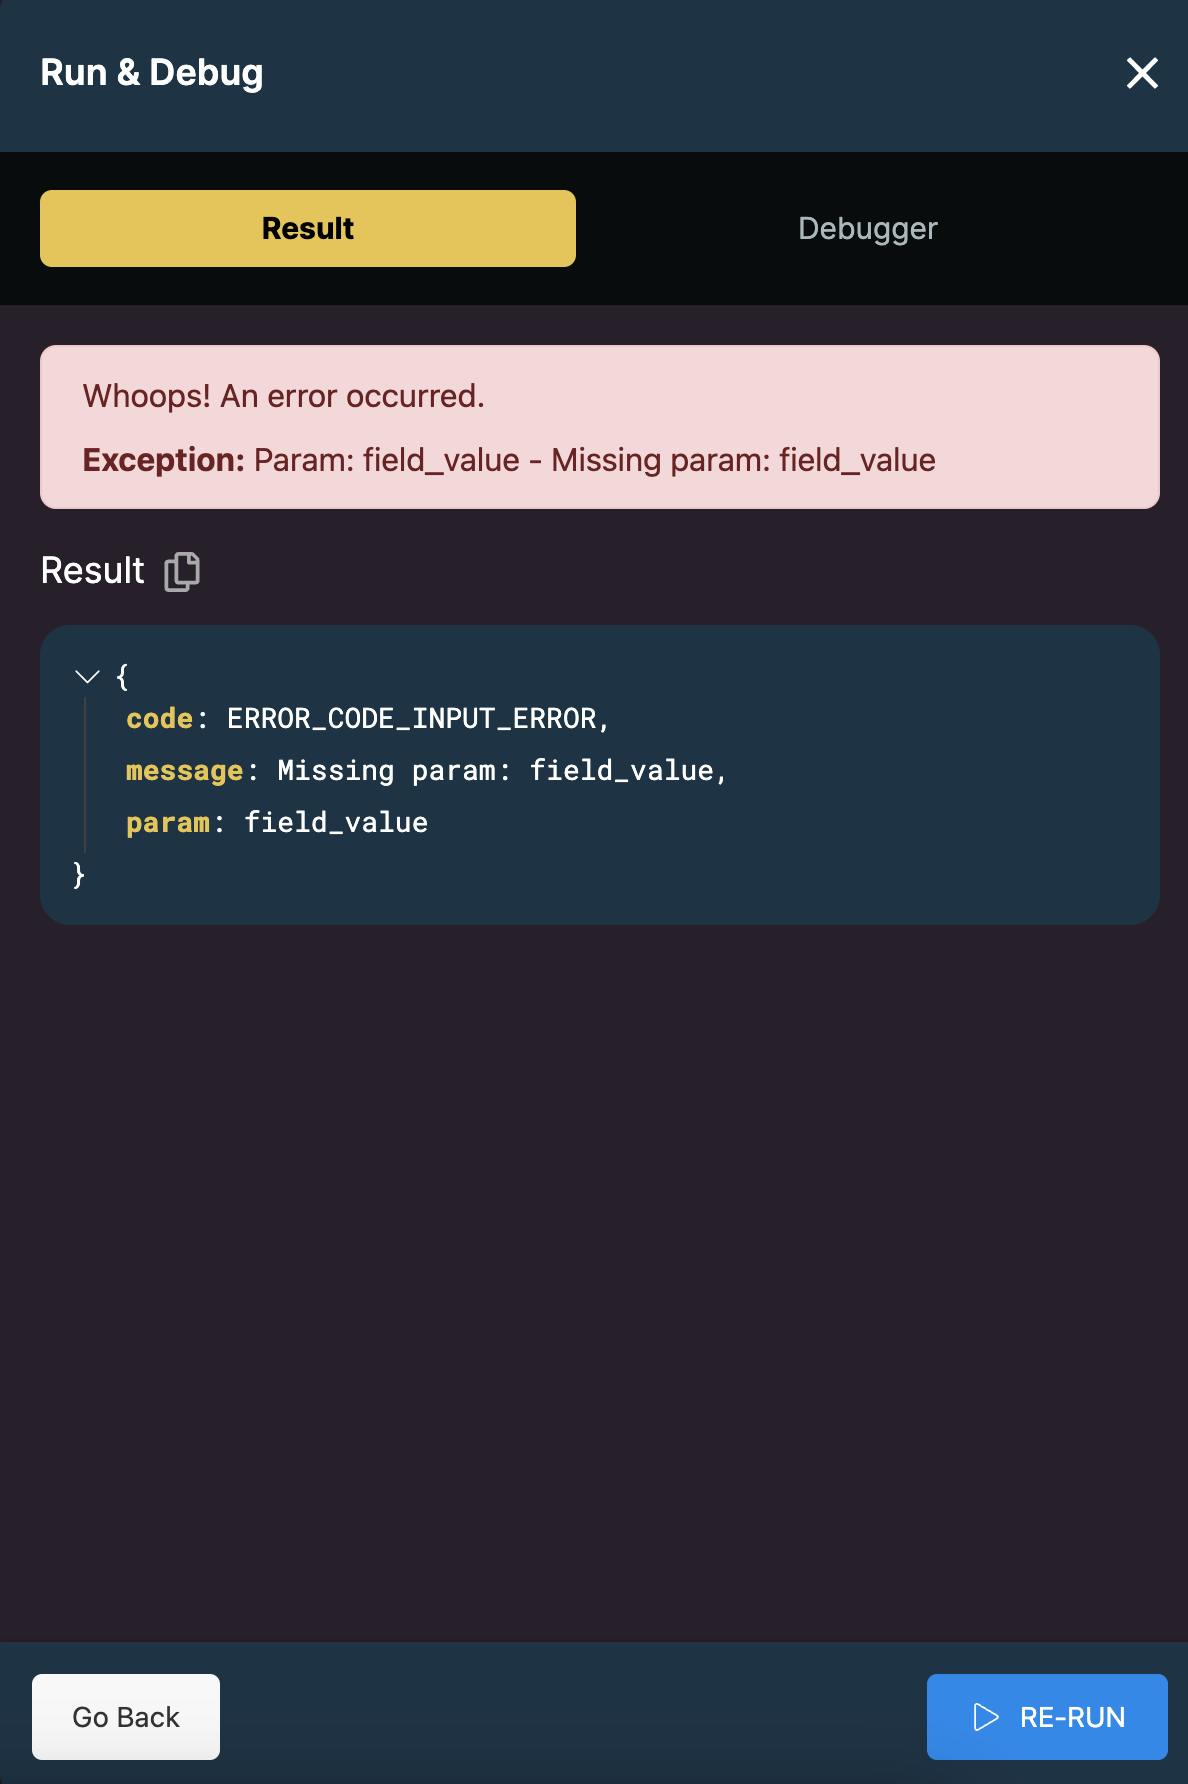Close the Run & Debug panel

click(x=1142, y=73)
